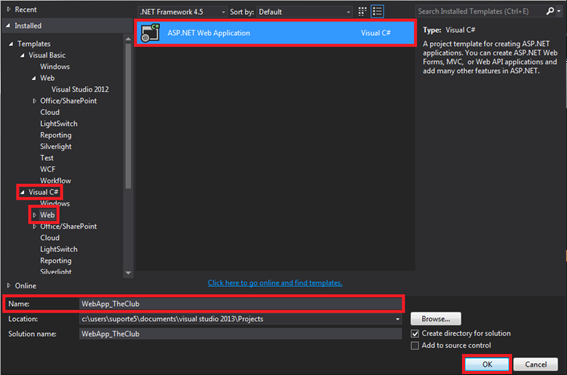
Task: Click the tree scrollbar down arrow
Action: [x=128, y=273]
